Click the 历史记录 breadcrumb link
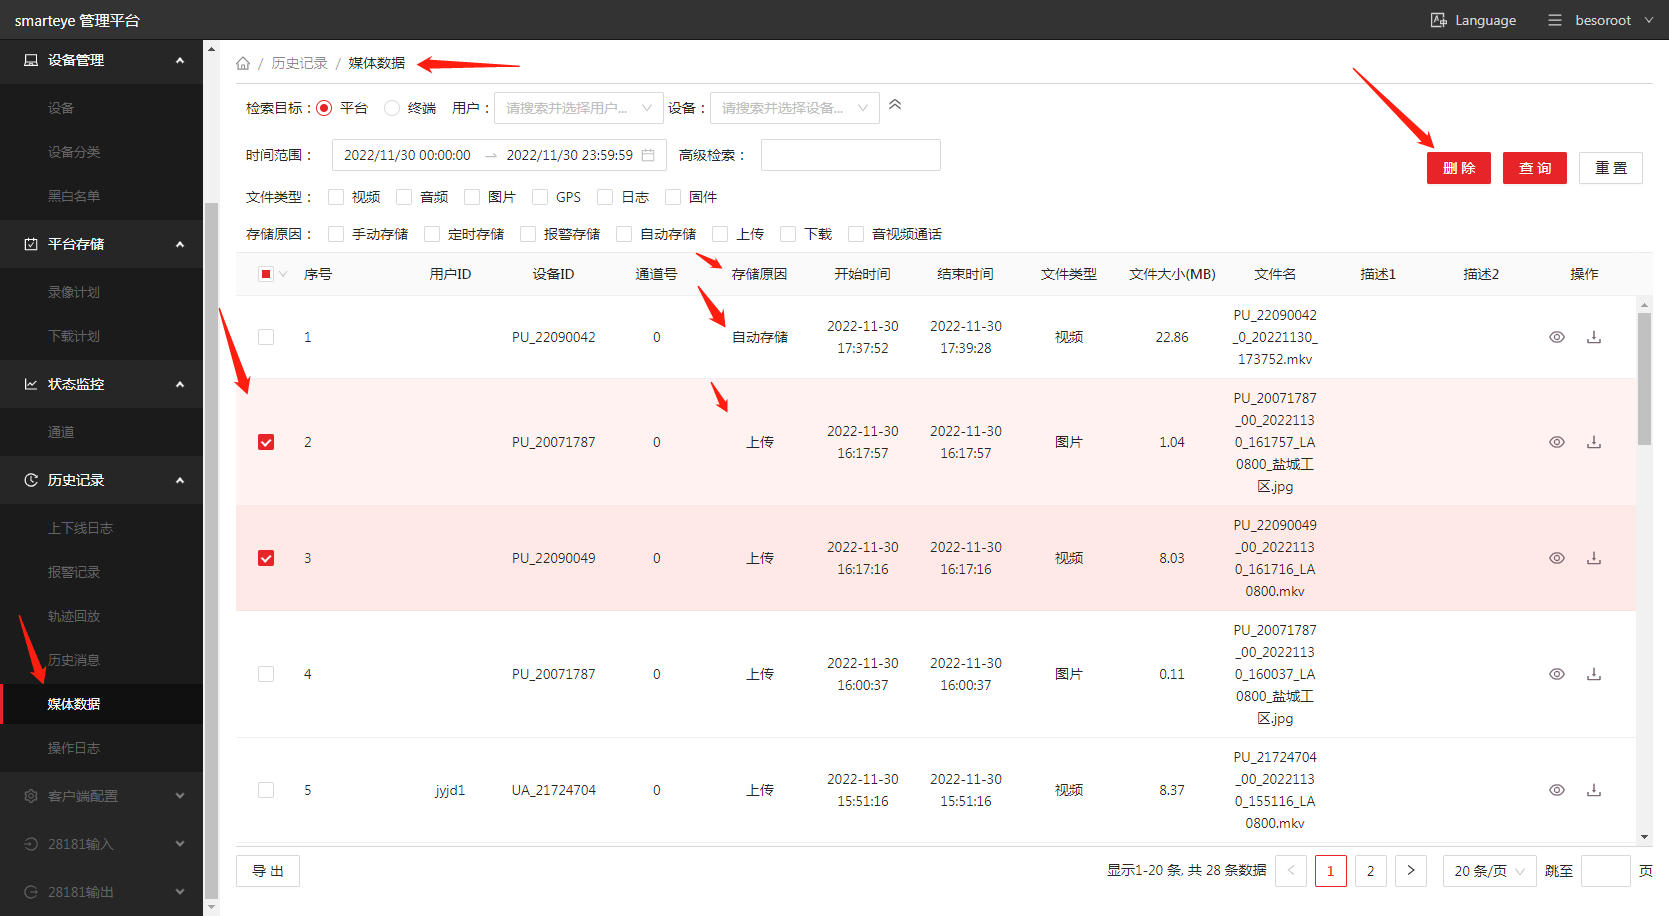The height and width of the screenshot is (916, 1669). [x=299, y=63]
